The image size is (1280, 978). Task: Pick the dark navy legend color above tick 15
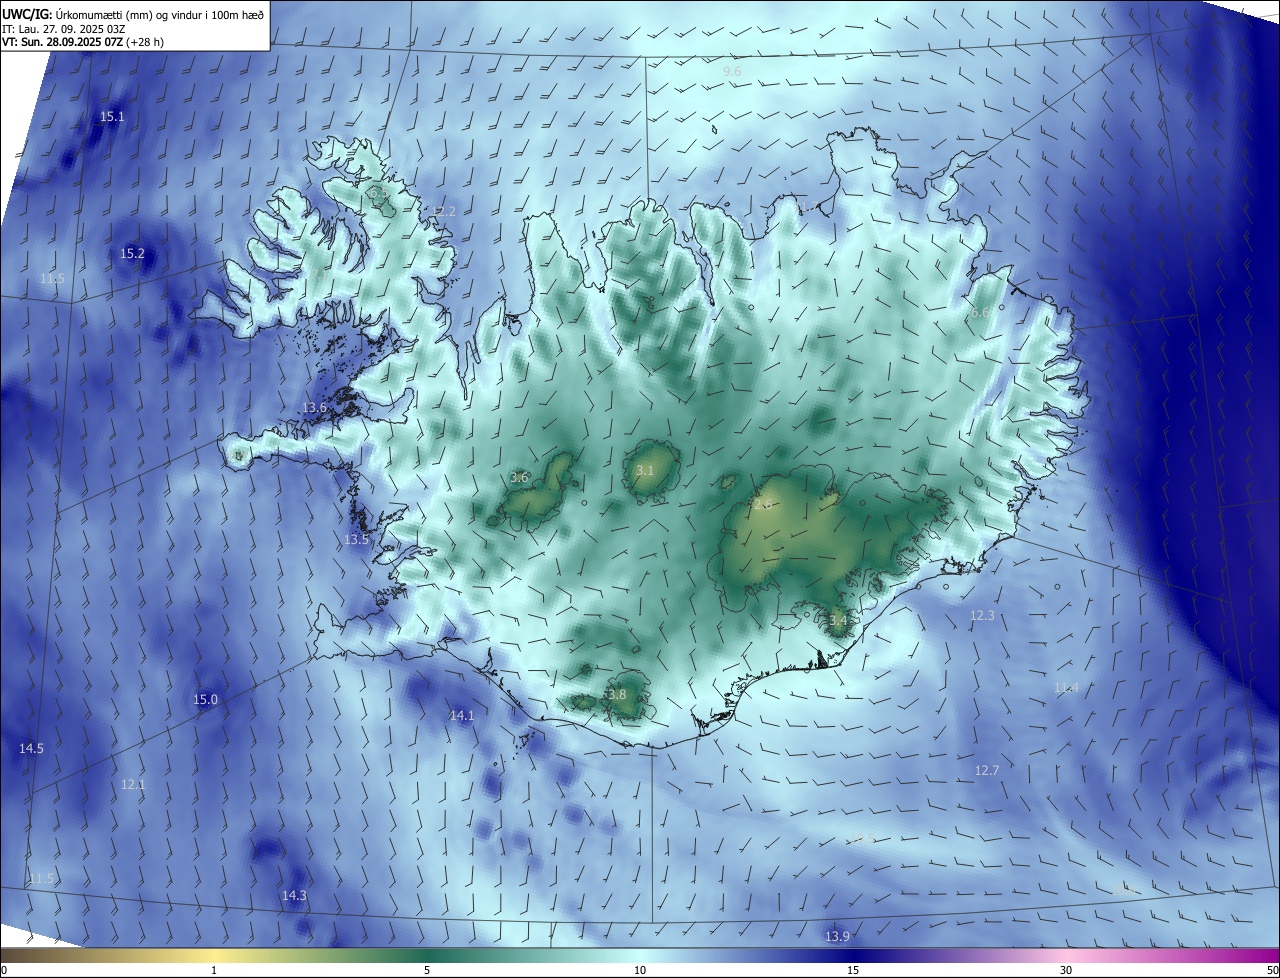853,956
